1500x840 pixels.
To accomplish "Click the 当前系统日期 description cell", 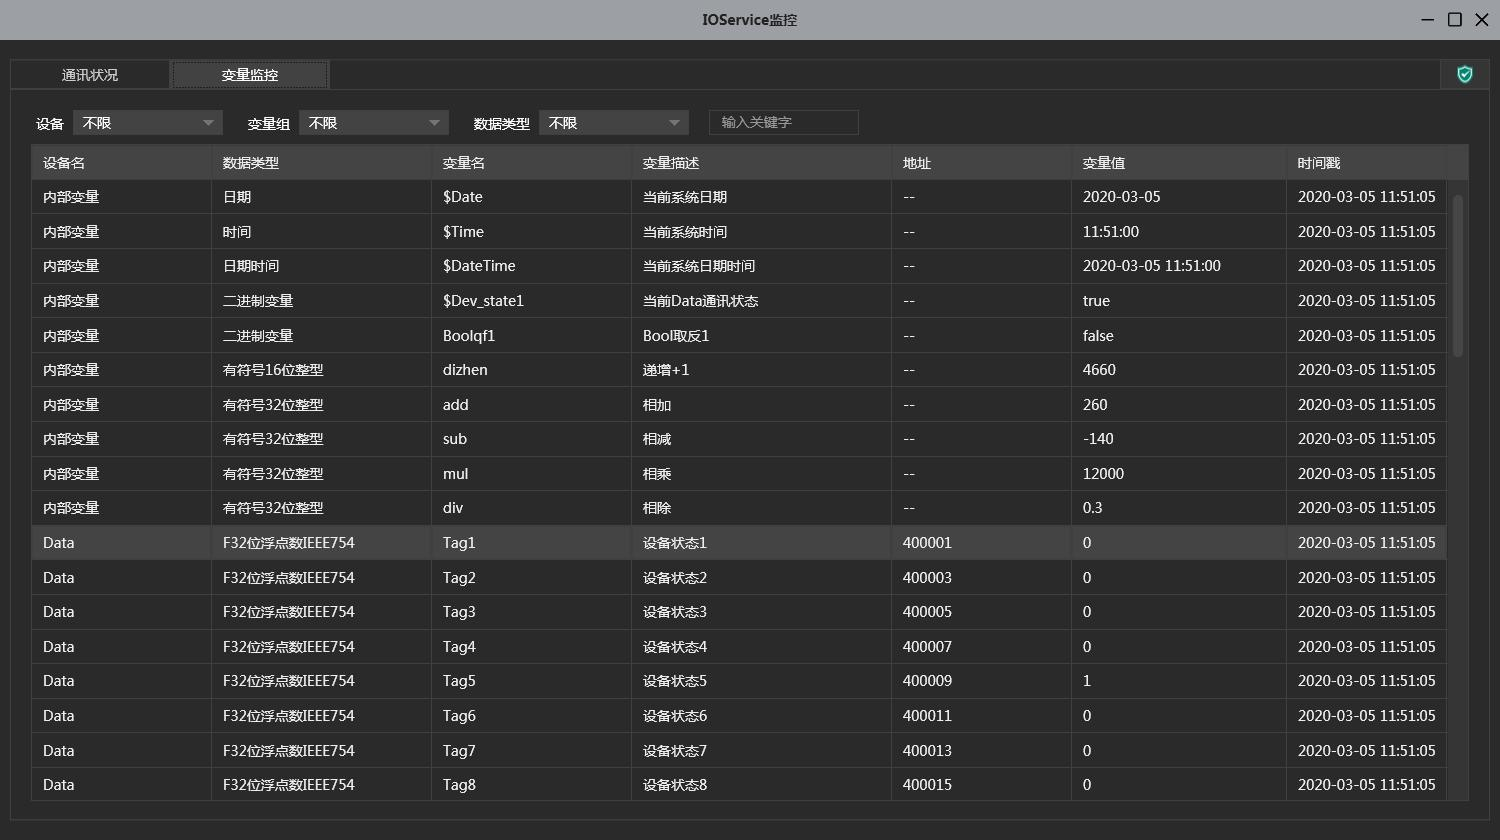I will coord(761,197).
